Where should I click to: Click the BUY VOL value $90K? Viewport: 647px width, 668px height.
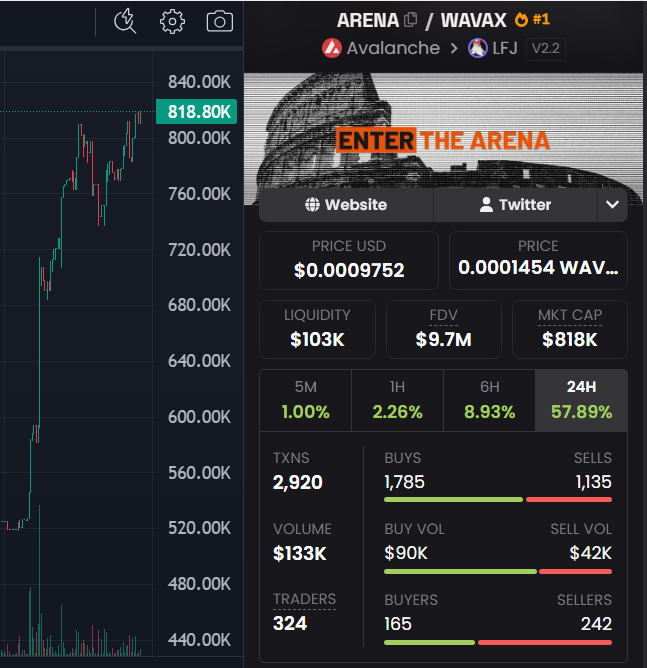point(405,553)
